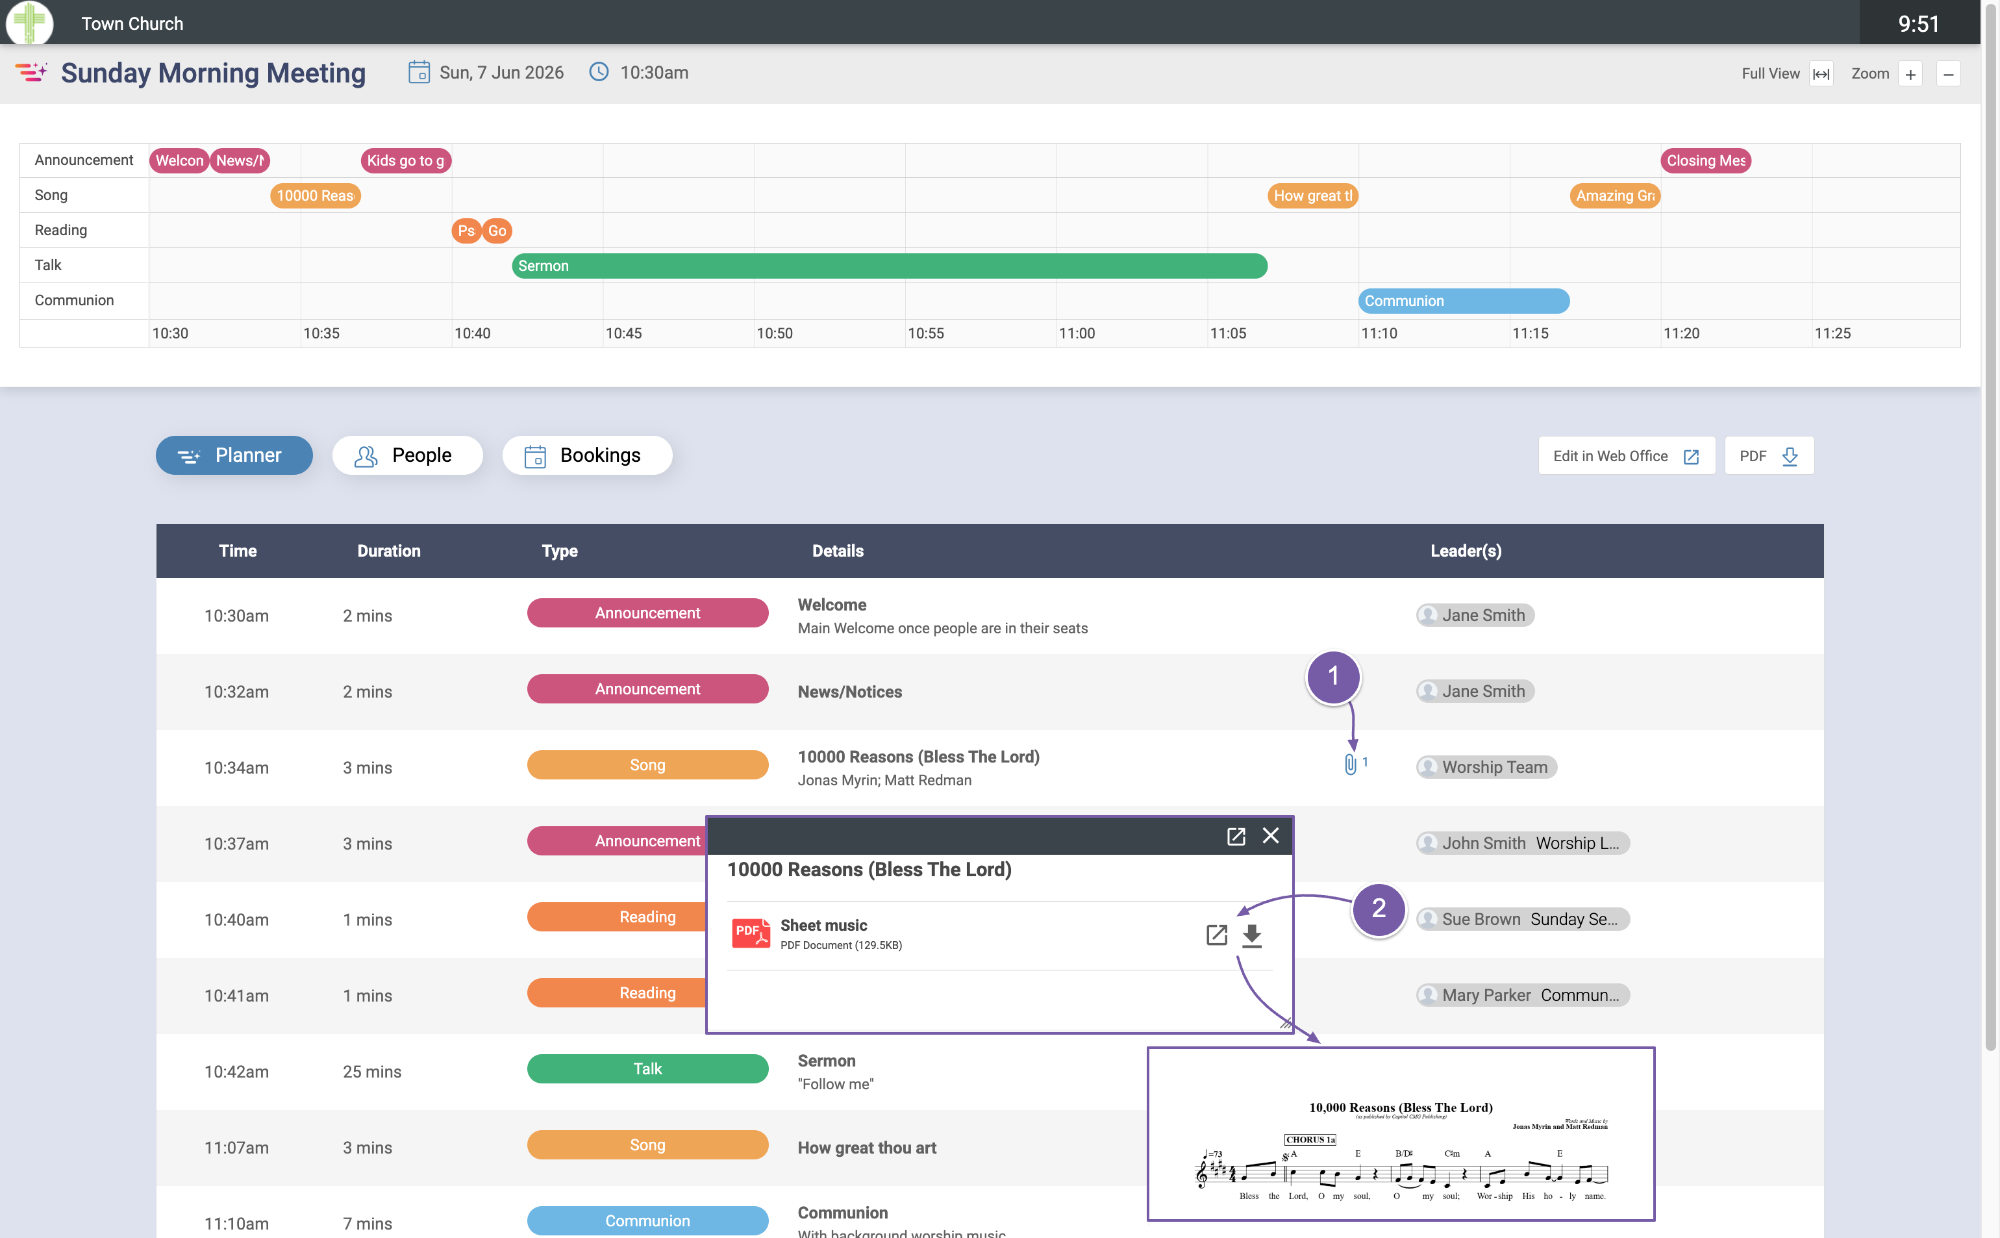Screen dimensions: 2000x1238
Task: Open Sheet music in new window
Action: coord(1216,935)
